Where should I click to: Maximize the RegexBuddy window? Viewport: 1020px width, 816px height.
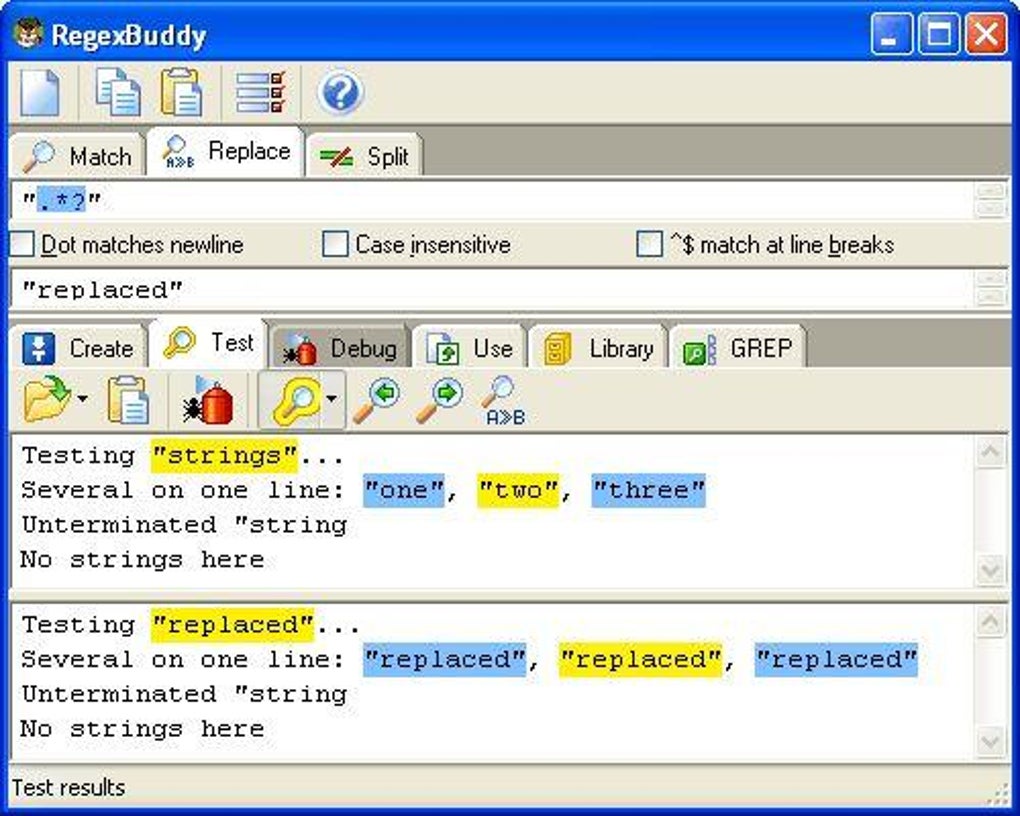(x=938, y=34)
